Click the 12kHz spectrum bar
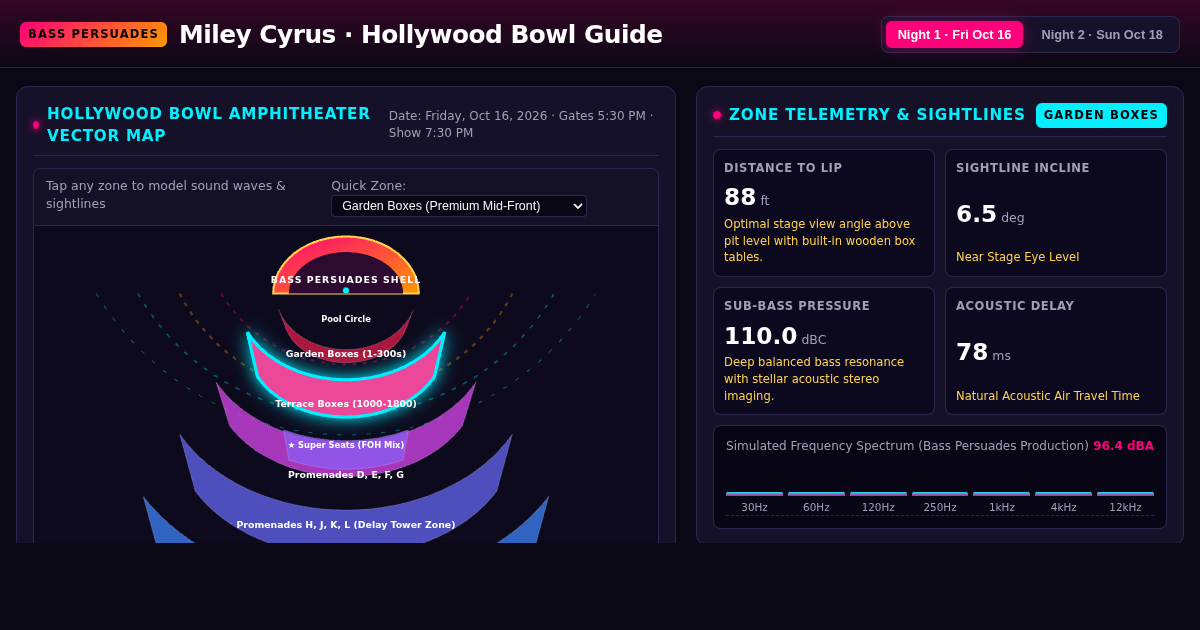This screenshot has width=1200, height=630. (x=1125, y=494)
